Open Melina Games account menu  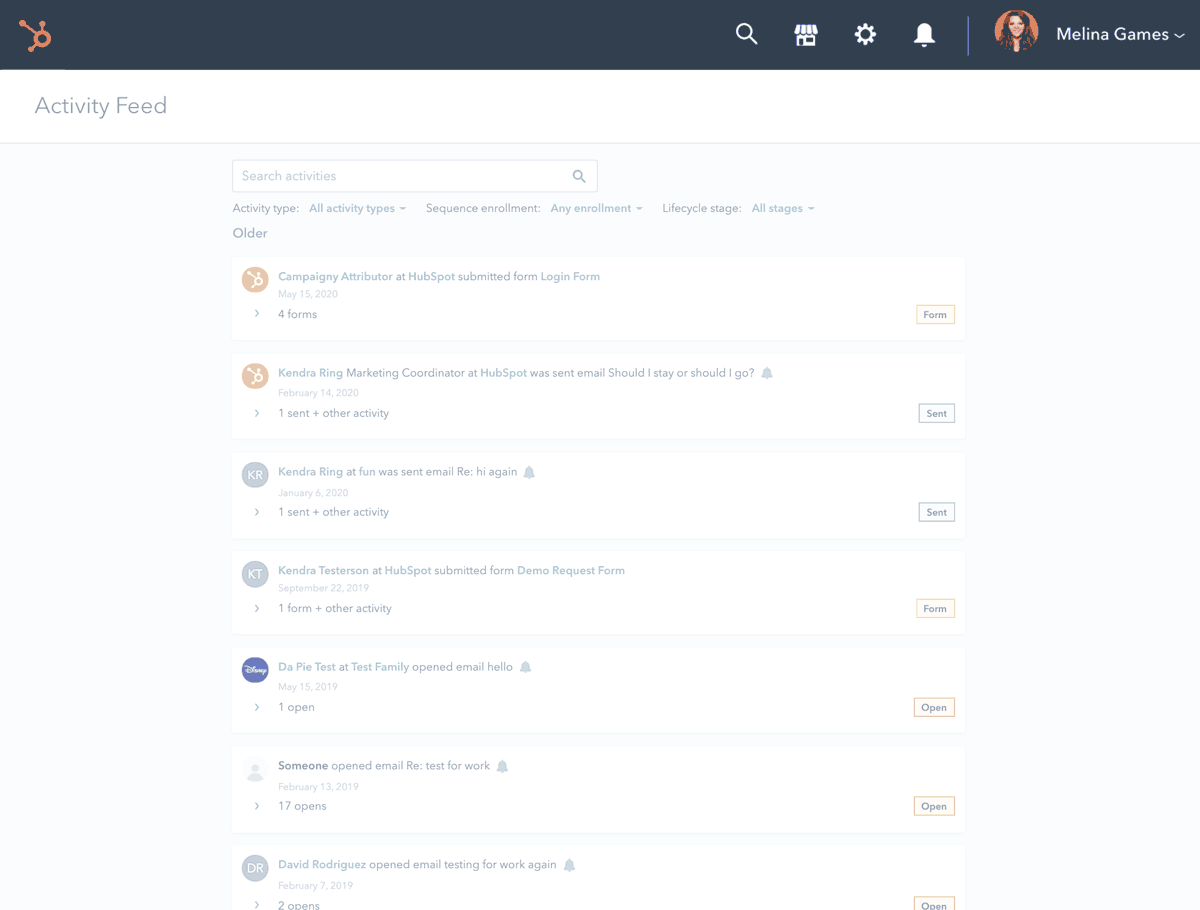tap(1119, 35)
